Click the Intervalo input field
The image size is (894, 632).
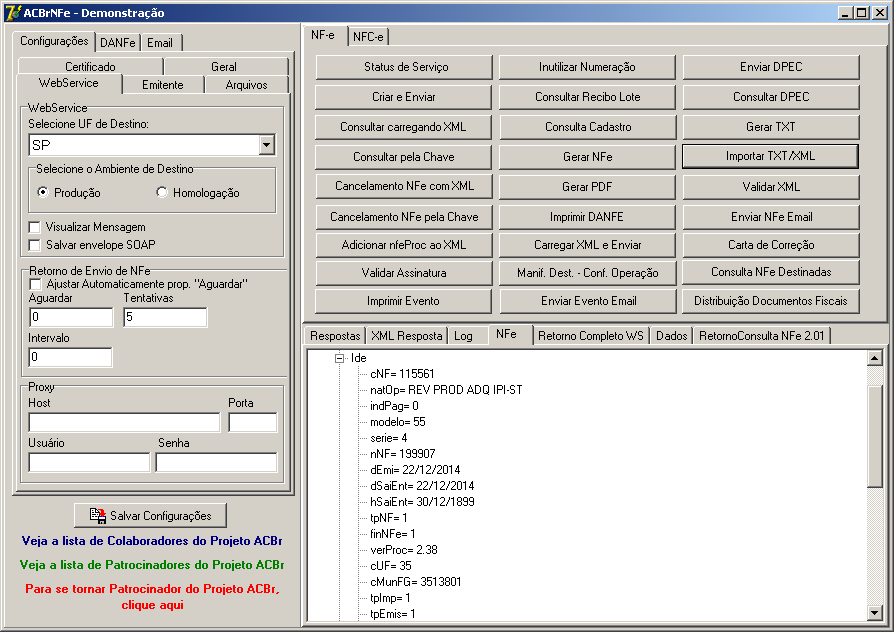click(71, 357)
